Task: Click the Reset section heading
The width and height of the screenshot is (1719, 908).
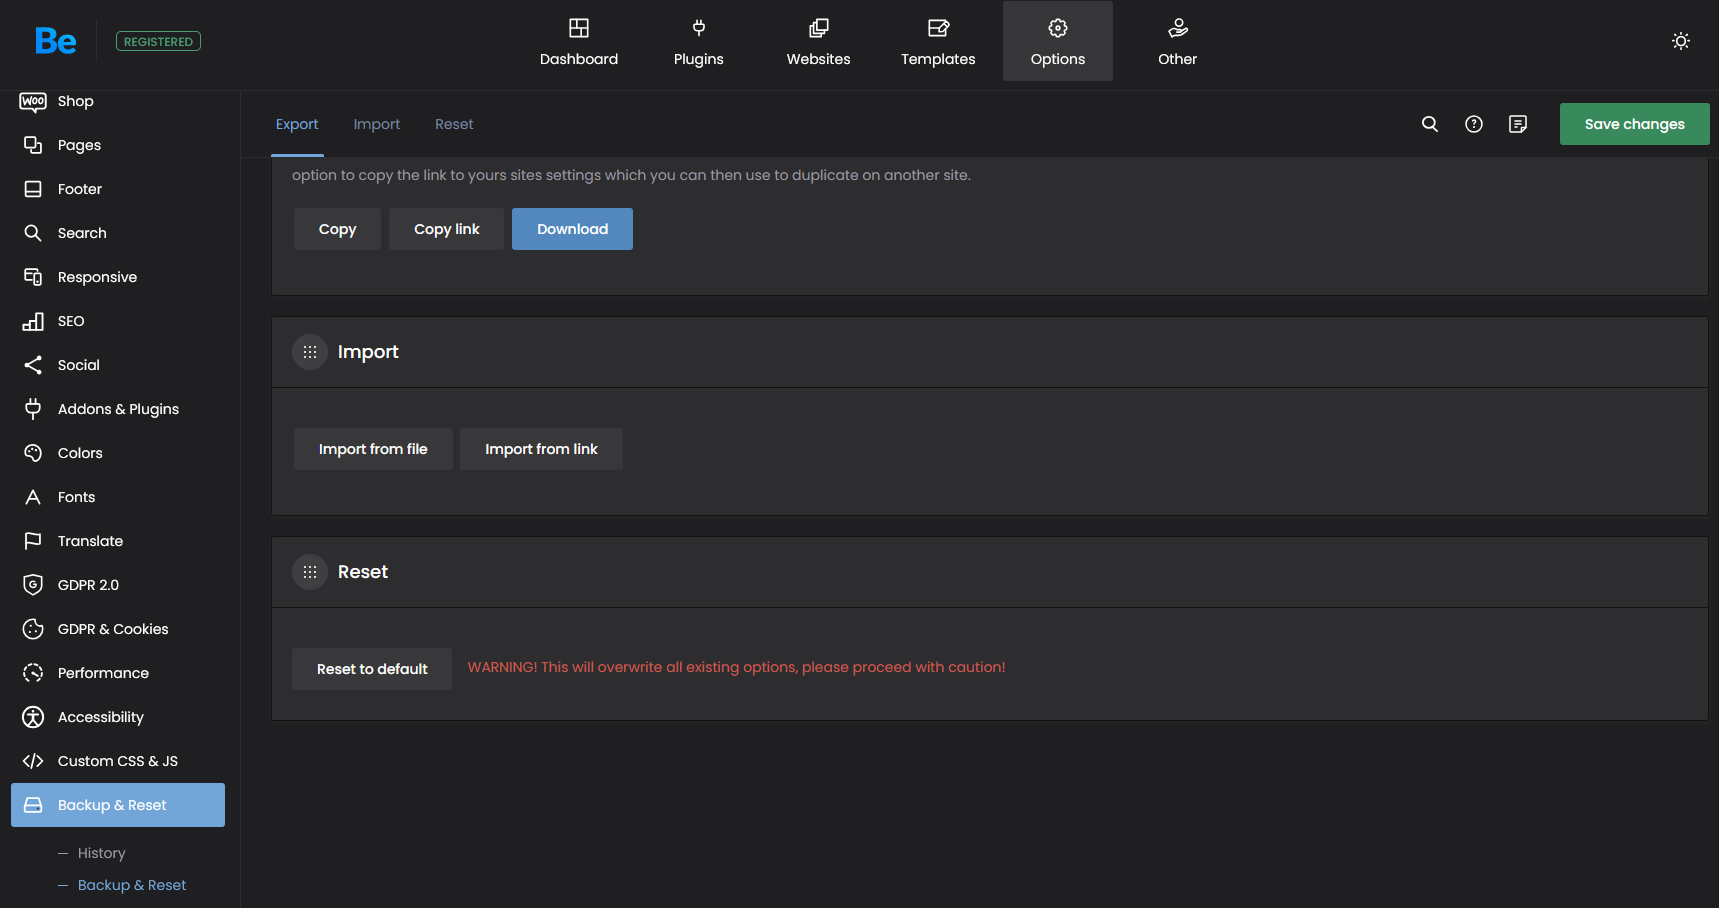Action: tap(363, 572)
